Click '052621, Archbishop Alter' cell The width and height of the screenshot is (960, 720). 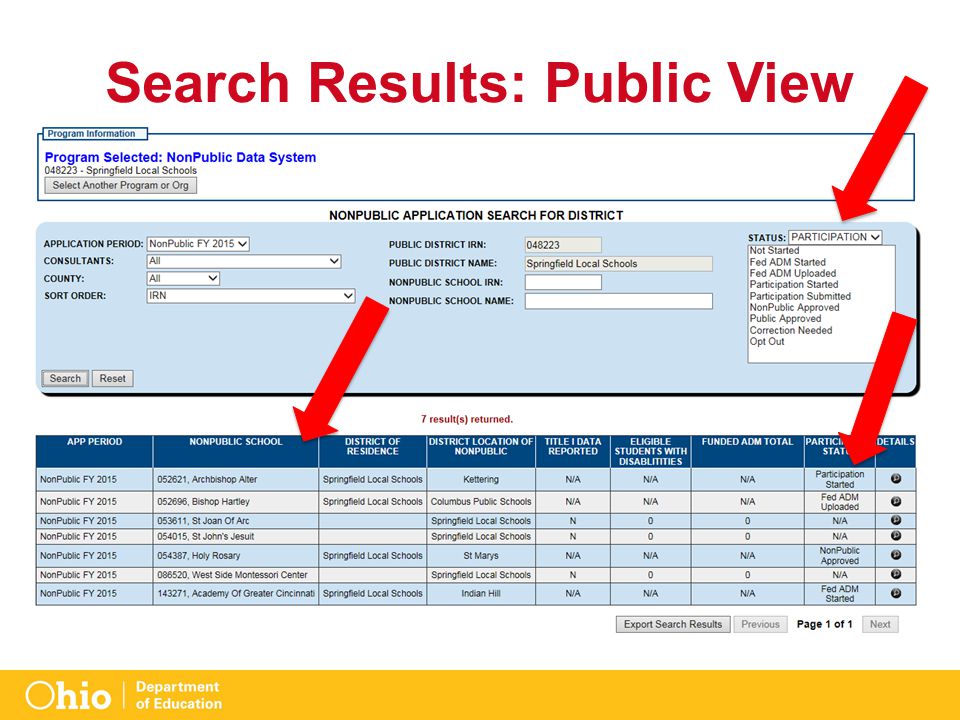(x=236, y=479)
